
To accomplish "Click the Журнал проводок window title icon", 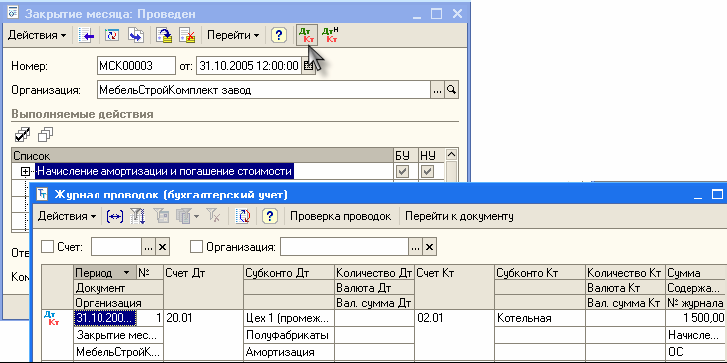I will (42, 194).
